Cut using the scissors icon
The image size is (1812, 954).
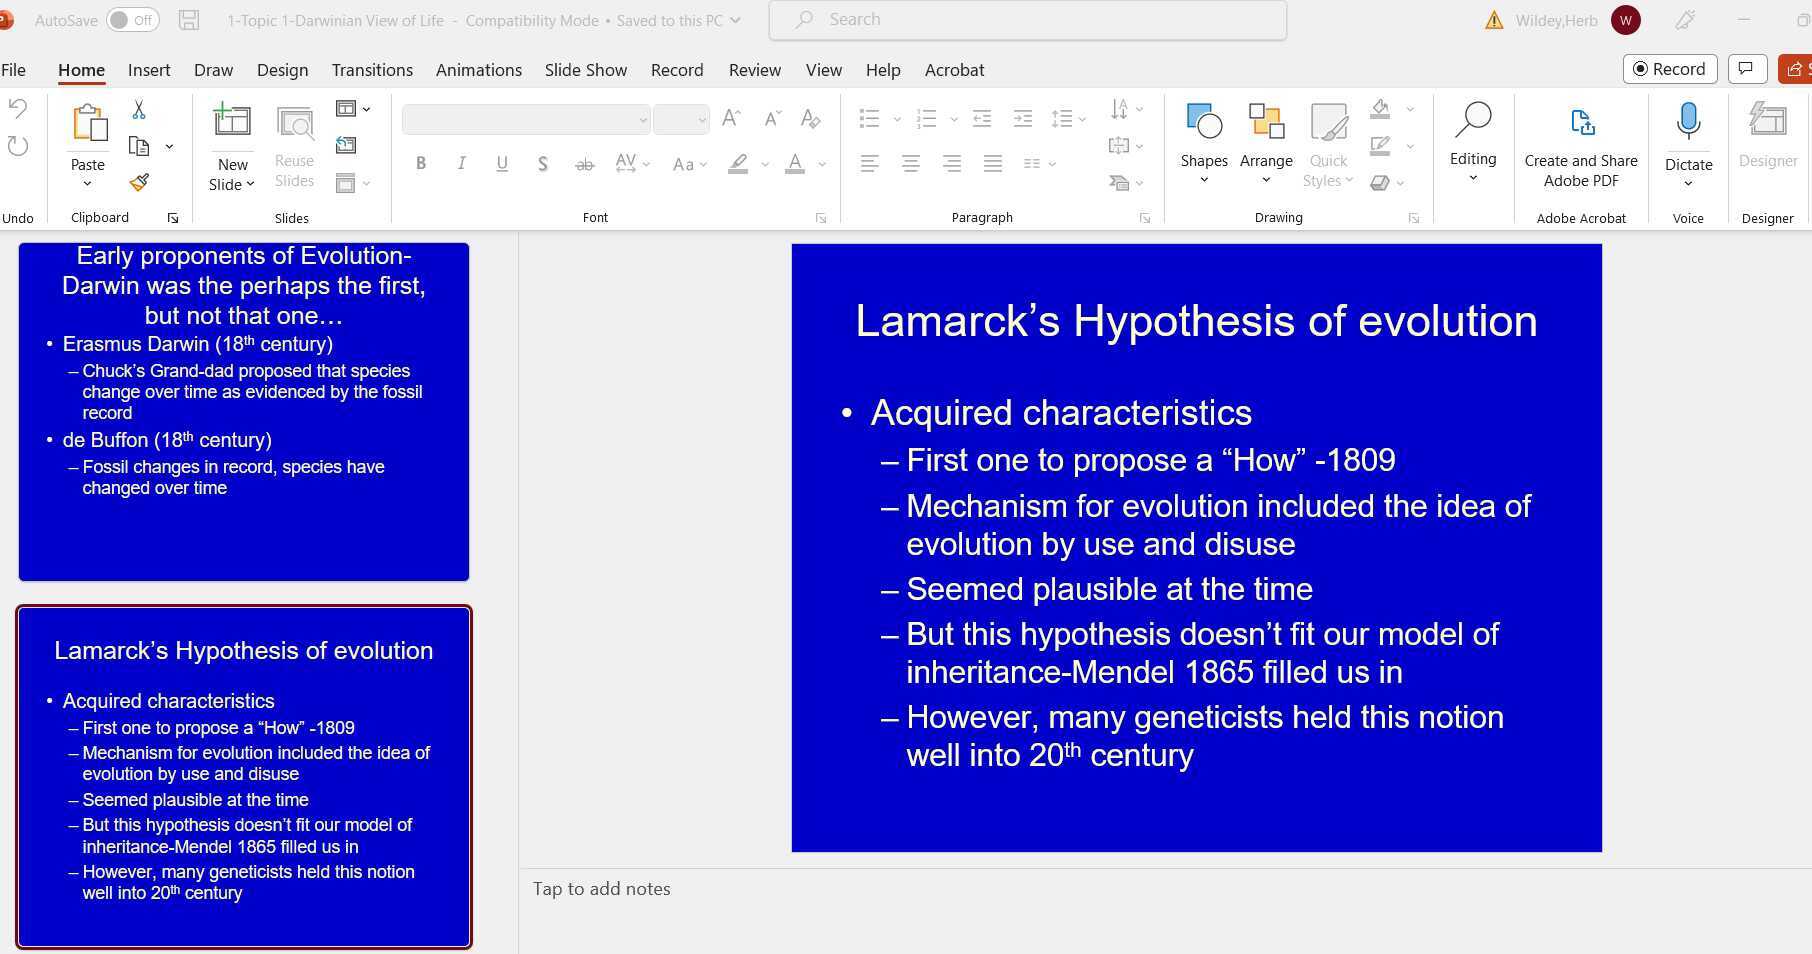[139, 108]
